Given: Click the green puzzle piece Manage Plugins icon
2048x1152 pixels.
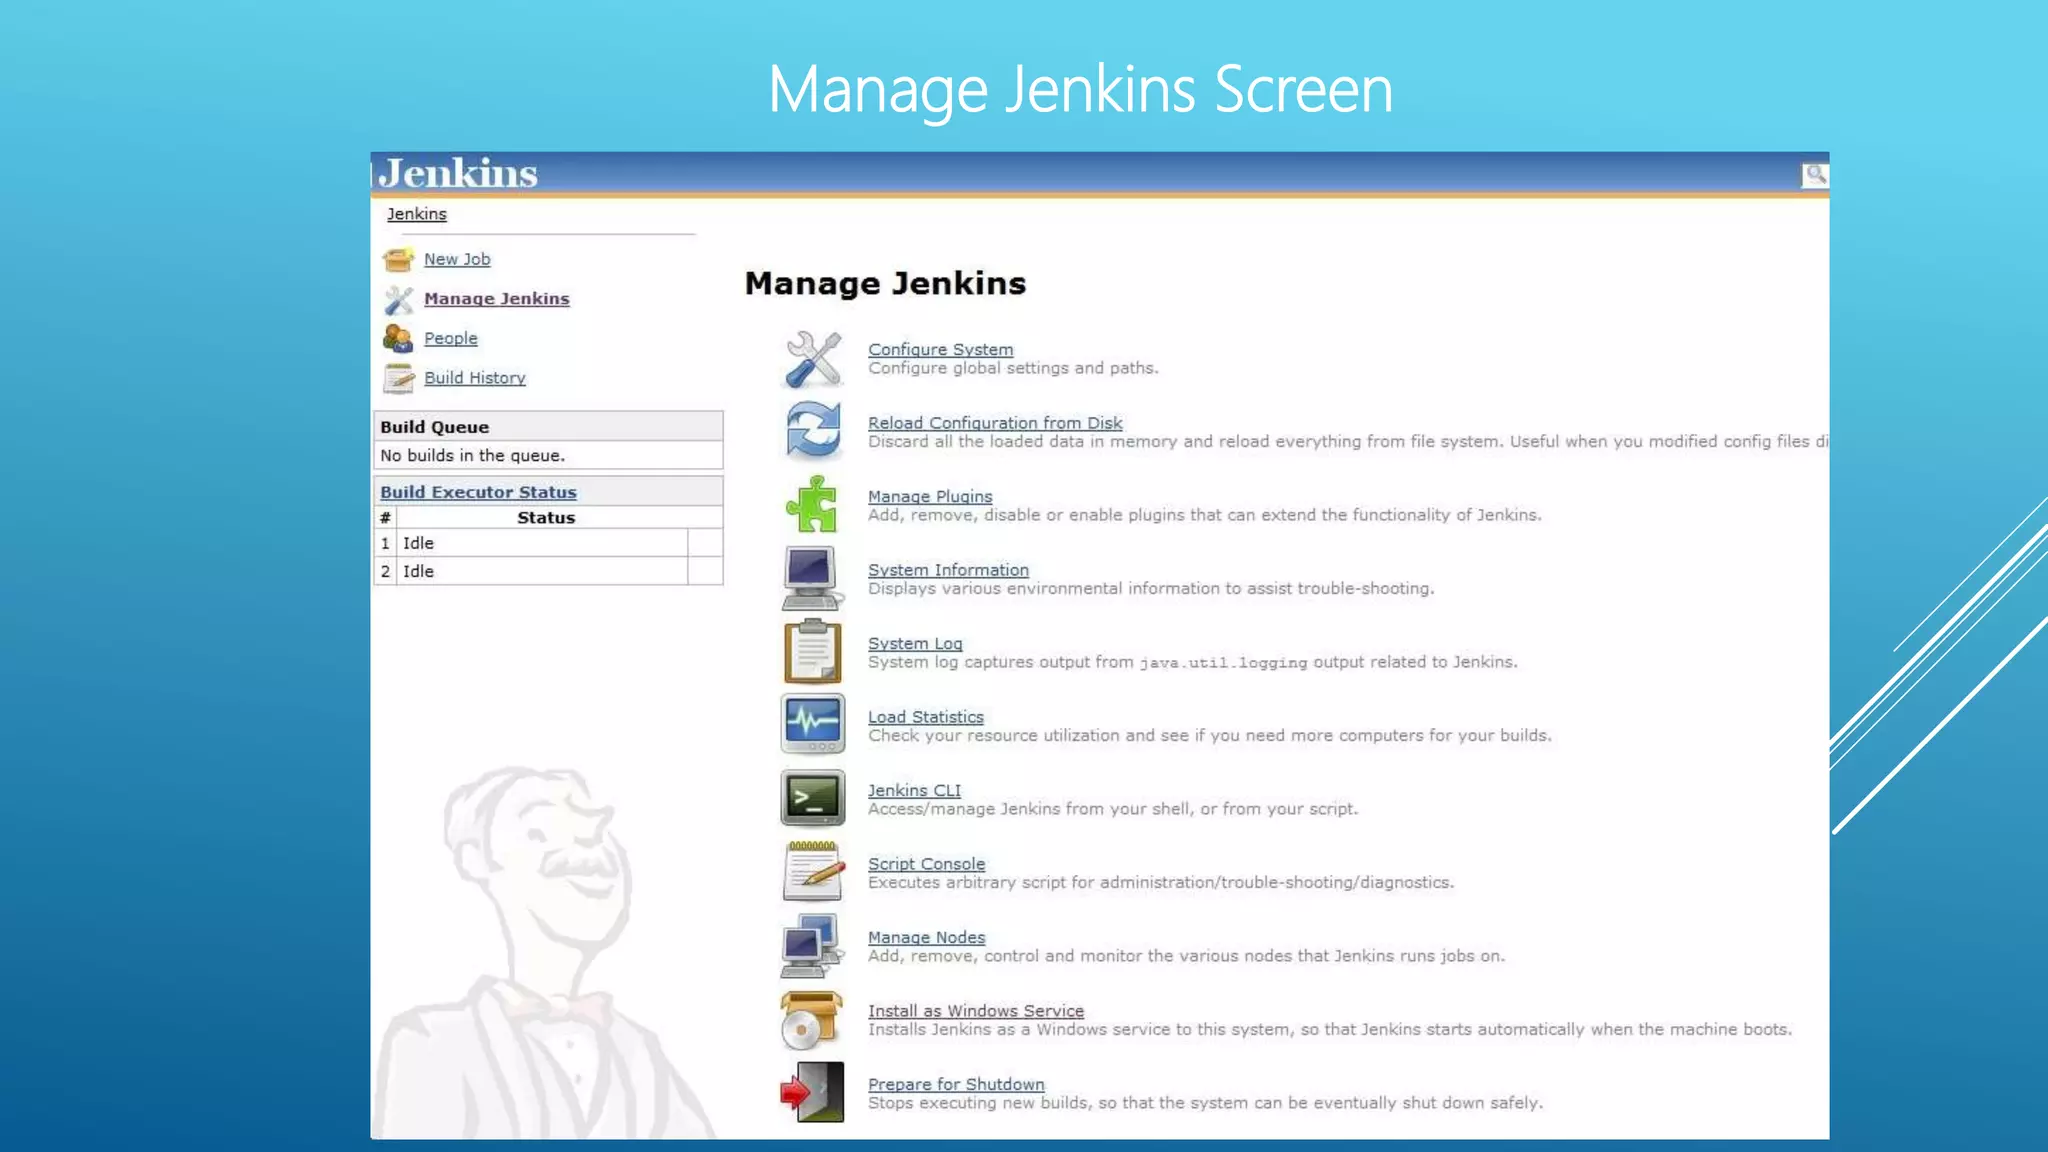Looking at the screenshot, I should pyautogui.click(x=812, y=504).
